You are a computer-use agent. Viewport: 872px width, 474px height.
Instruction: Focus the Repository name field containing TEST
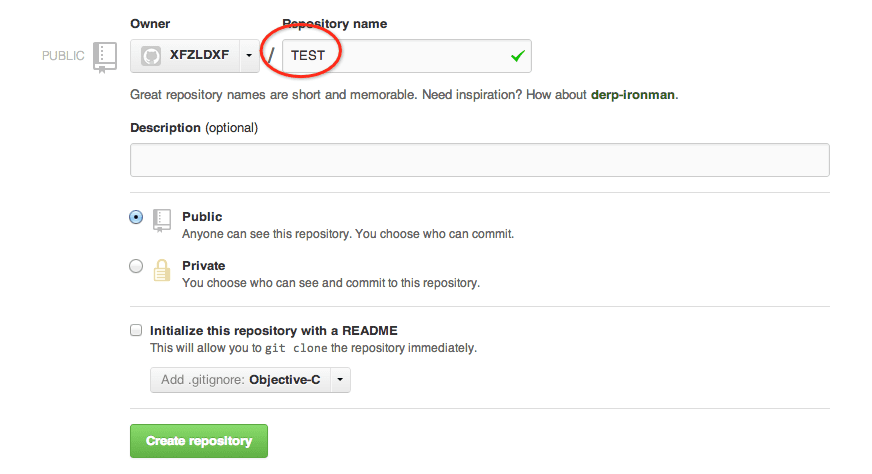(400, 56)
